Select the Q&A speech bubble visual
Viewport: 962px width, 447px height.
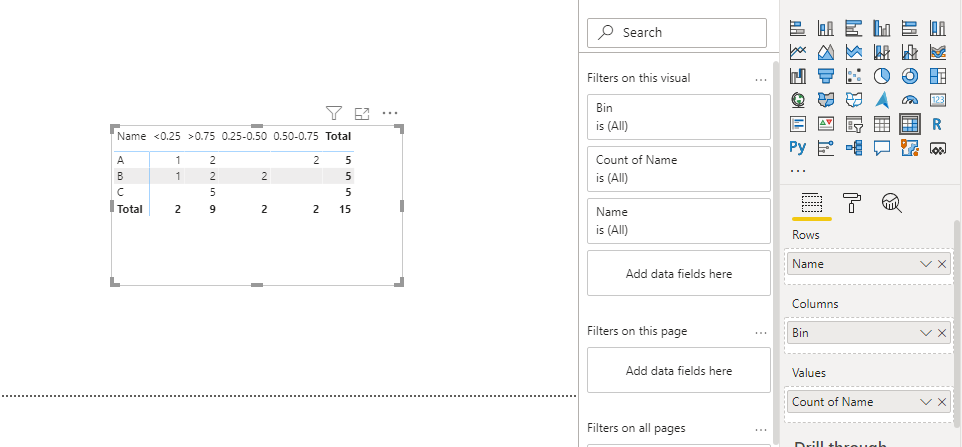882,147
